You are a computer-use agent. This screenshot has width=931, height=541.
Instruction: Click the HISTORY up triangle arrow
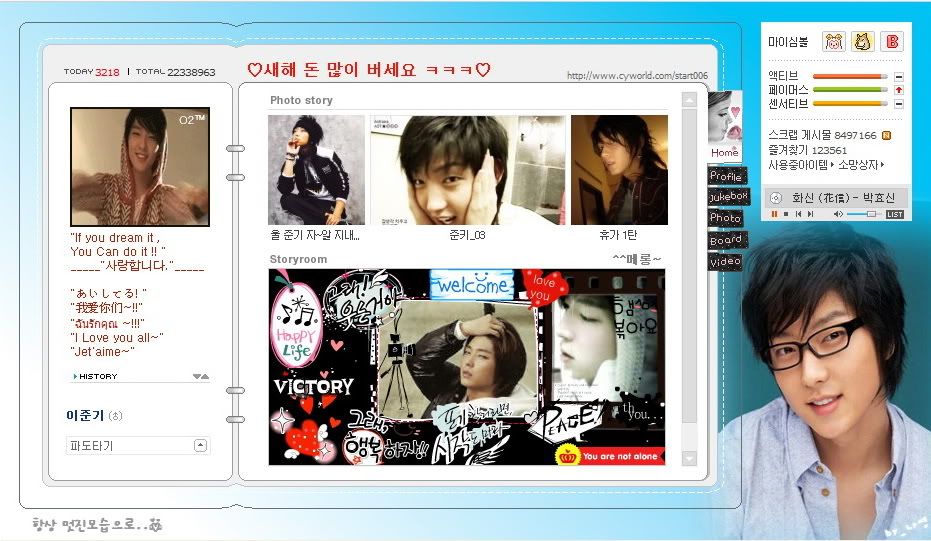tap(205, 377)
